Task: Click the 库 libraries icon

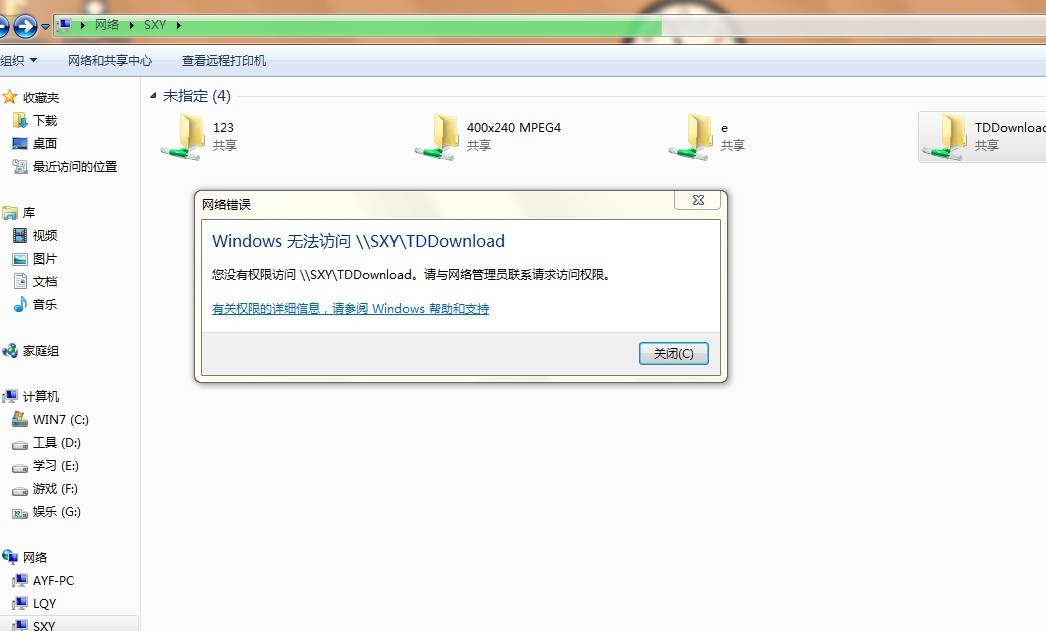Action: pyautogui.click(x=10, y=213)
